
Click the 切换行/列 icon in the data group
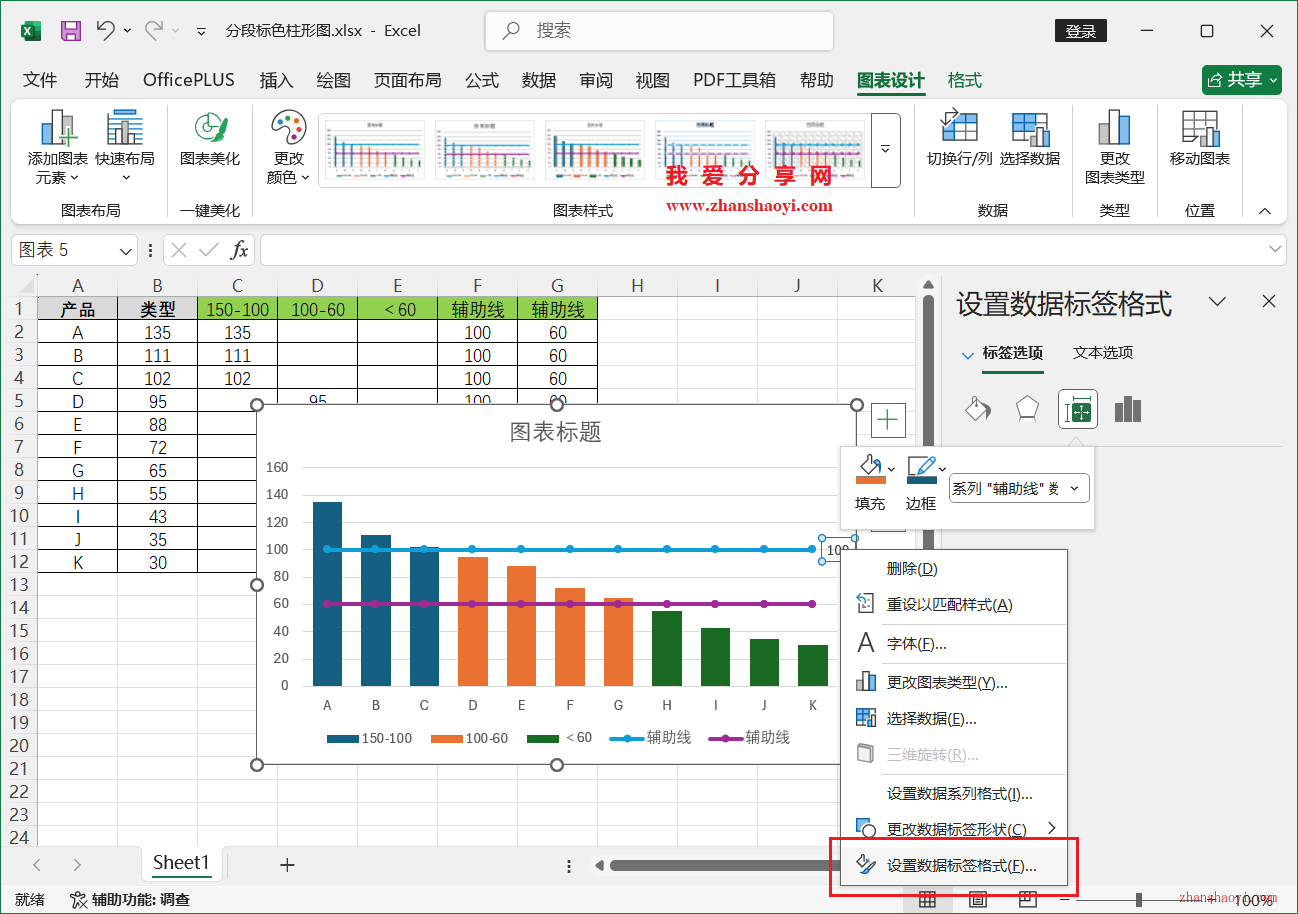958,140
